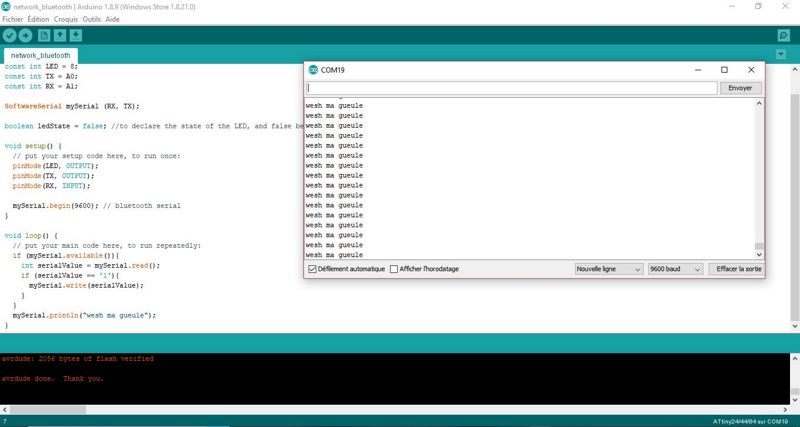
Task: Open the Aide menu
Action: coord(112,19)
